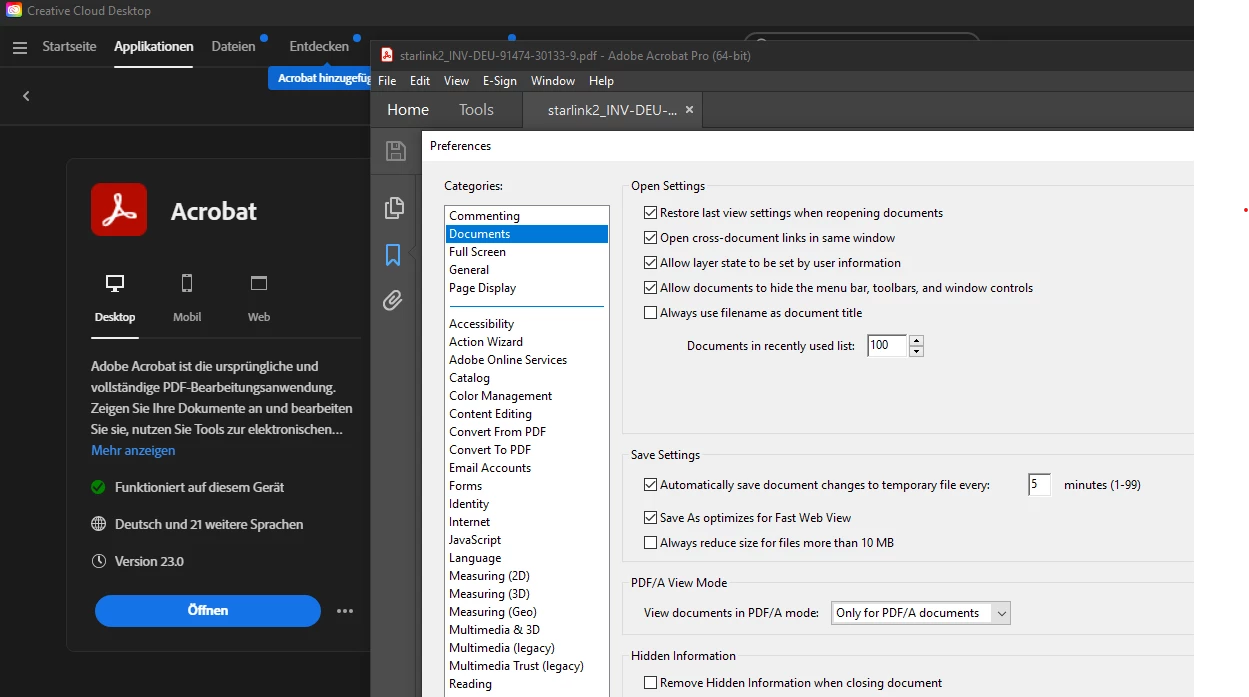The width and height of the screenshot is (1249, 697).
Task: Toggle Allow documents to hide the menu bar
Action: click(651, 288)
